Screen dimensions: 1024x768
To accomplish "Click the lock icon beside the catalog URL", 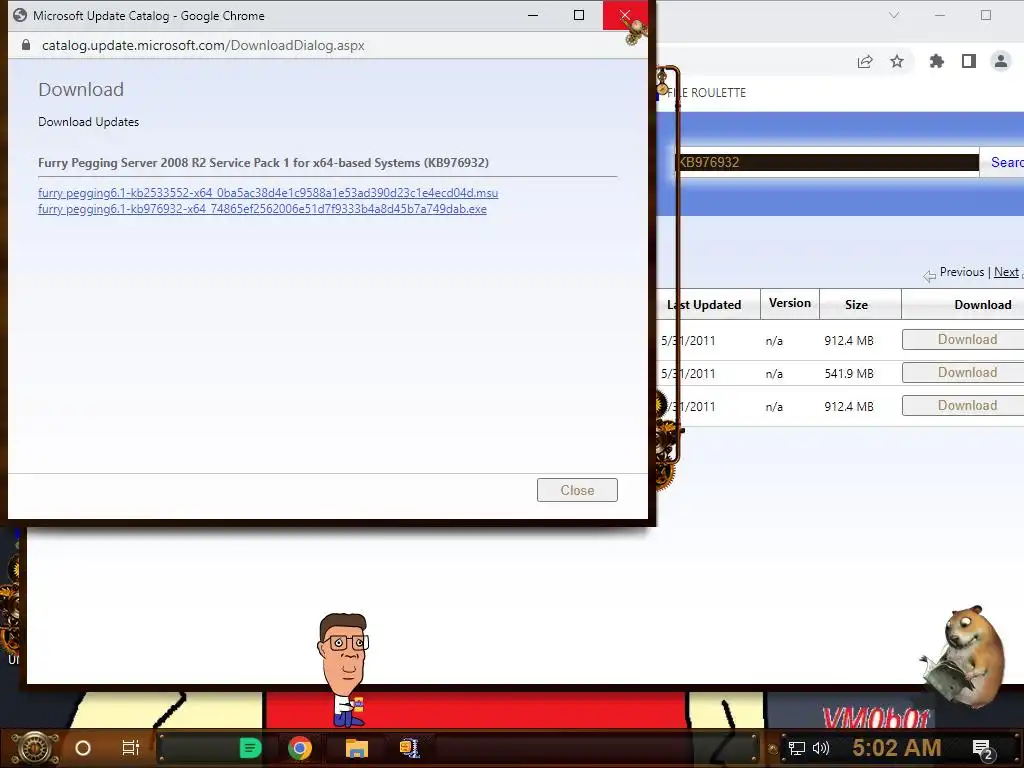I will click(x=25, y=45).
